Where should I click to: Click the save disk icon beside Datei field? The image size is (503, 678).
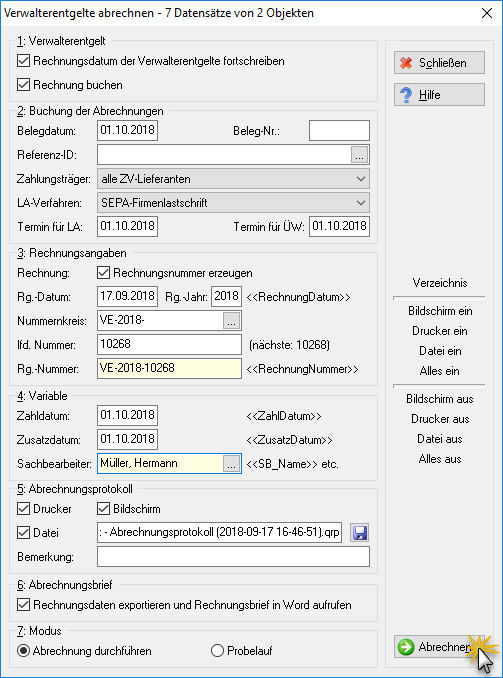(x=360, y=533)
